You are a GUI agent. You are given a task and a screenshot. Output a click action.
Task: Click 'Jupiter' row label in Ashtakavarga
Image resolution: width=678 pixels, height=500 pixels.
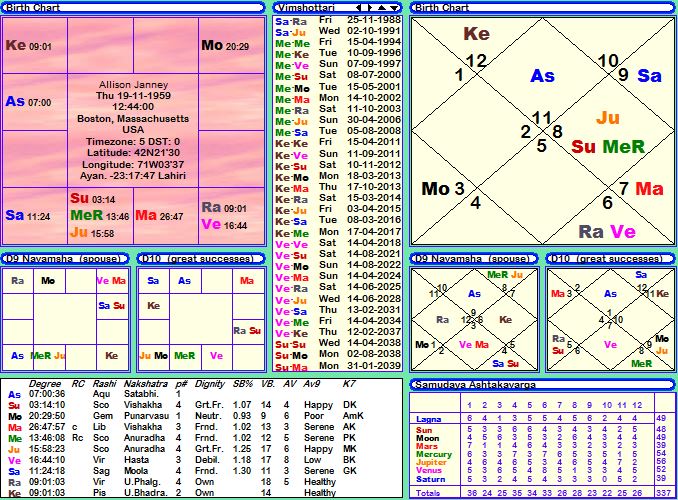click(x=431, y=462)
